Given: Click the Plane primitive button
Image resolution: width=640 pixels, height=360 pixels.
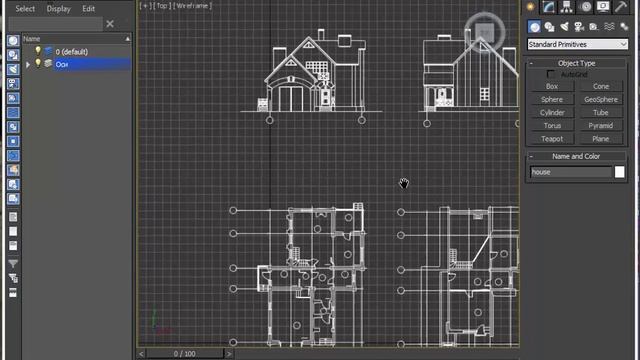Looking at the screenshot, I should [601, 139].
